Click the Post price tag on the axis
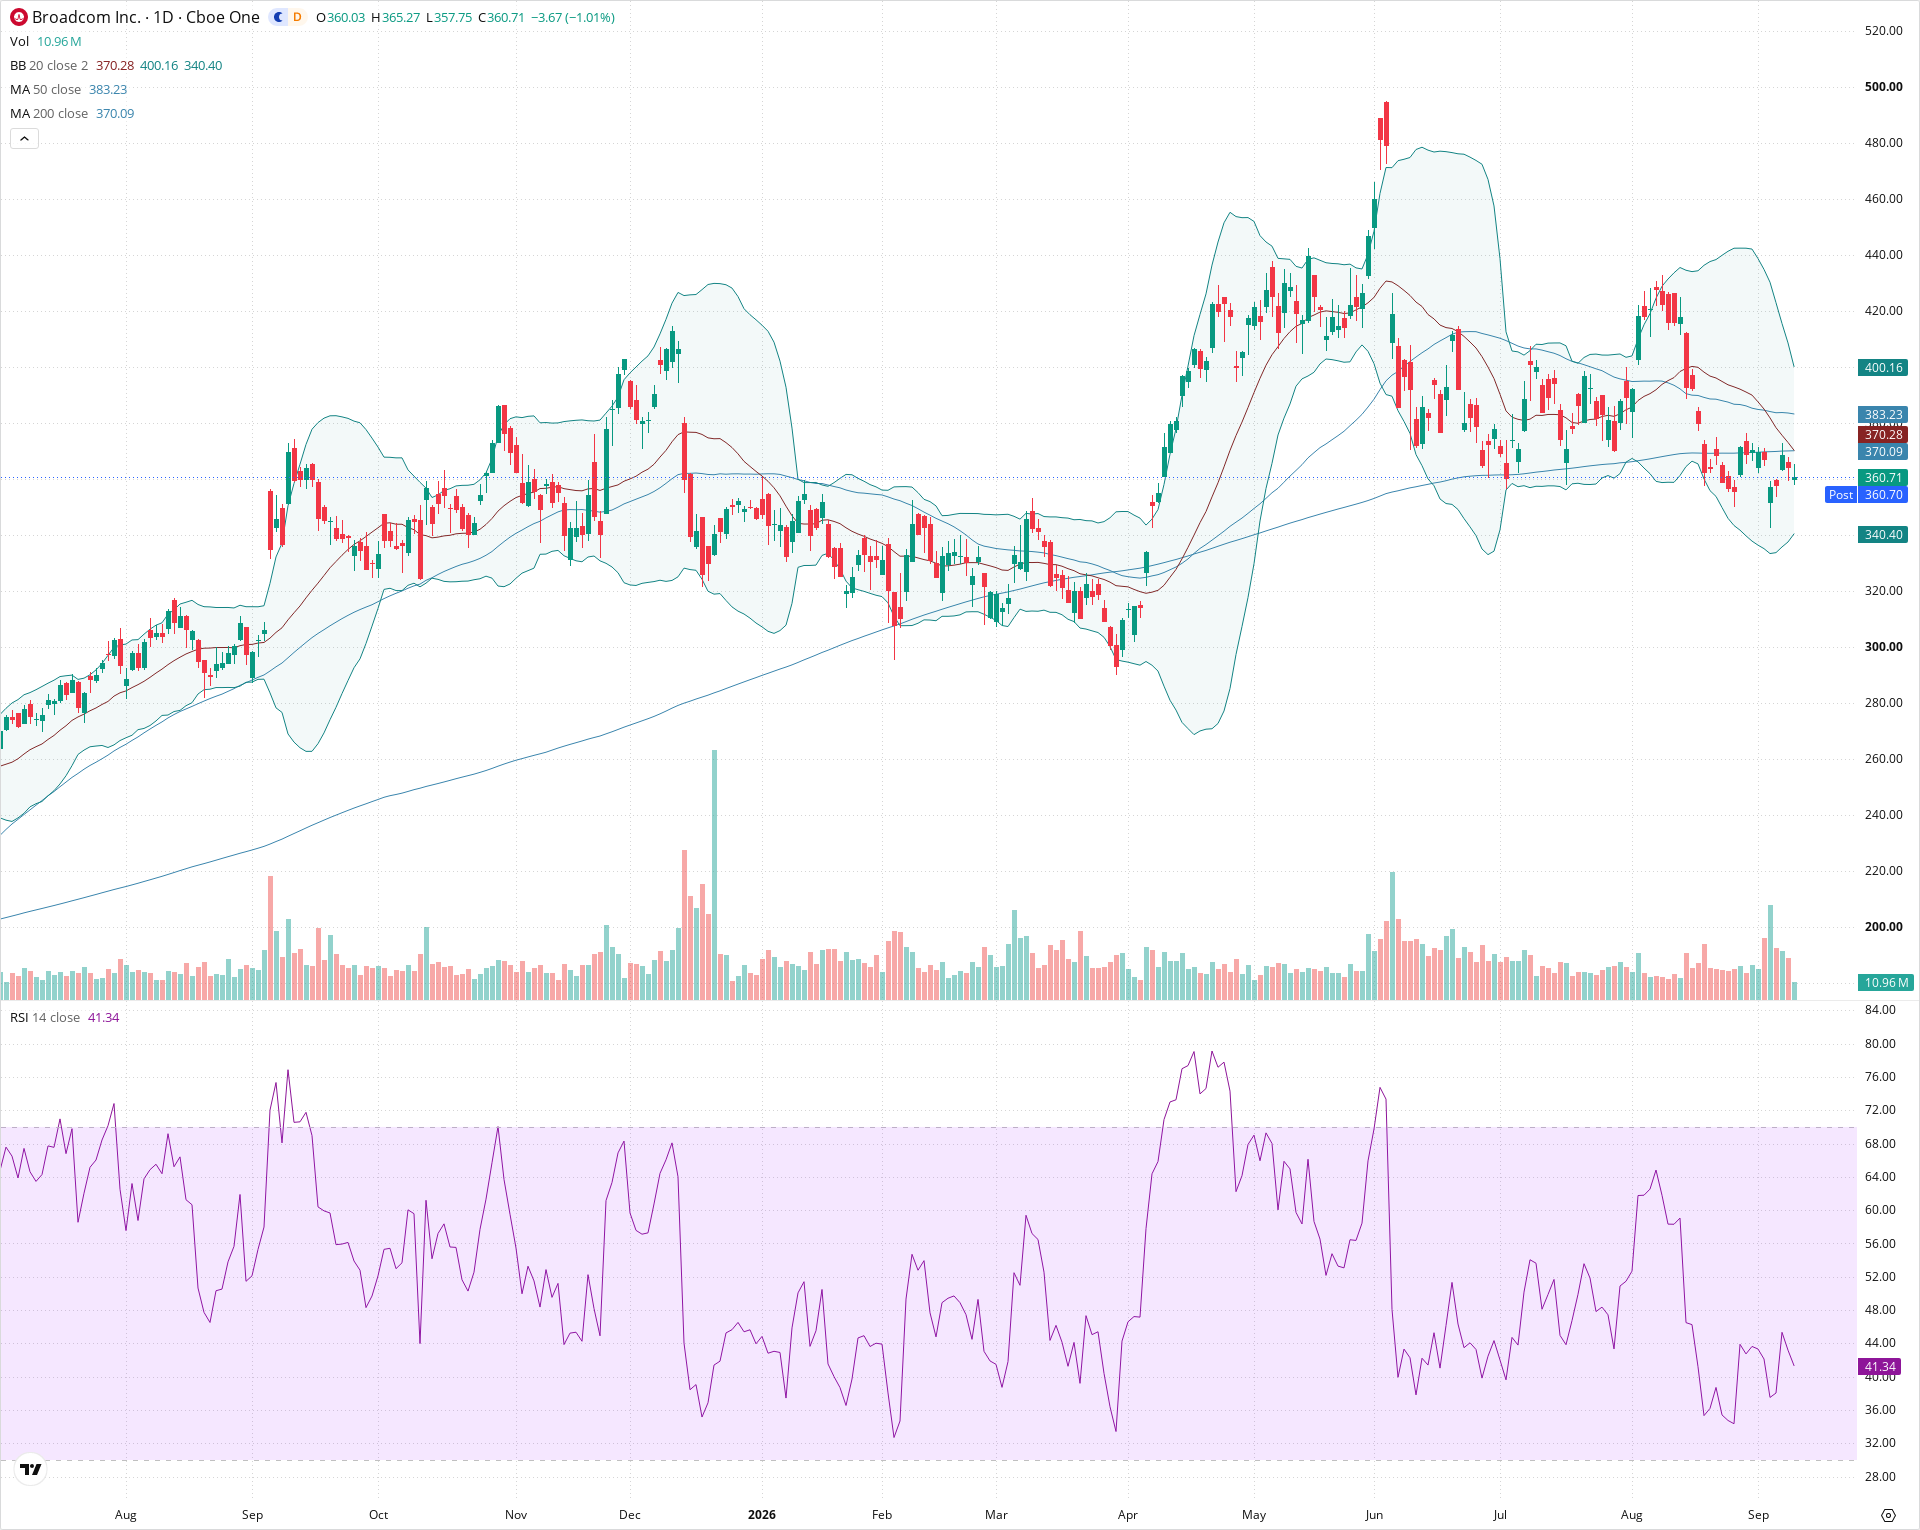The height and width of the screenshot is (1530, 1920). [x=1840, y=495]
